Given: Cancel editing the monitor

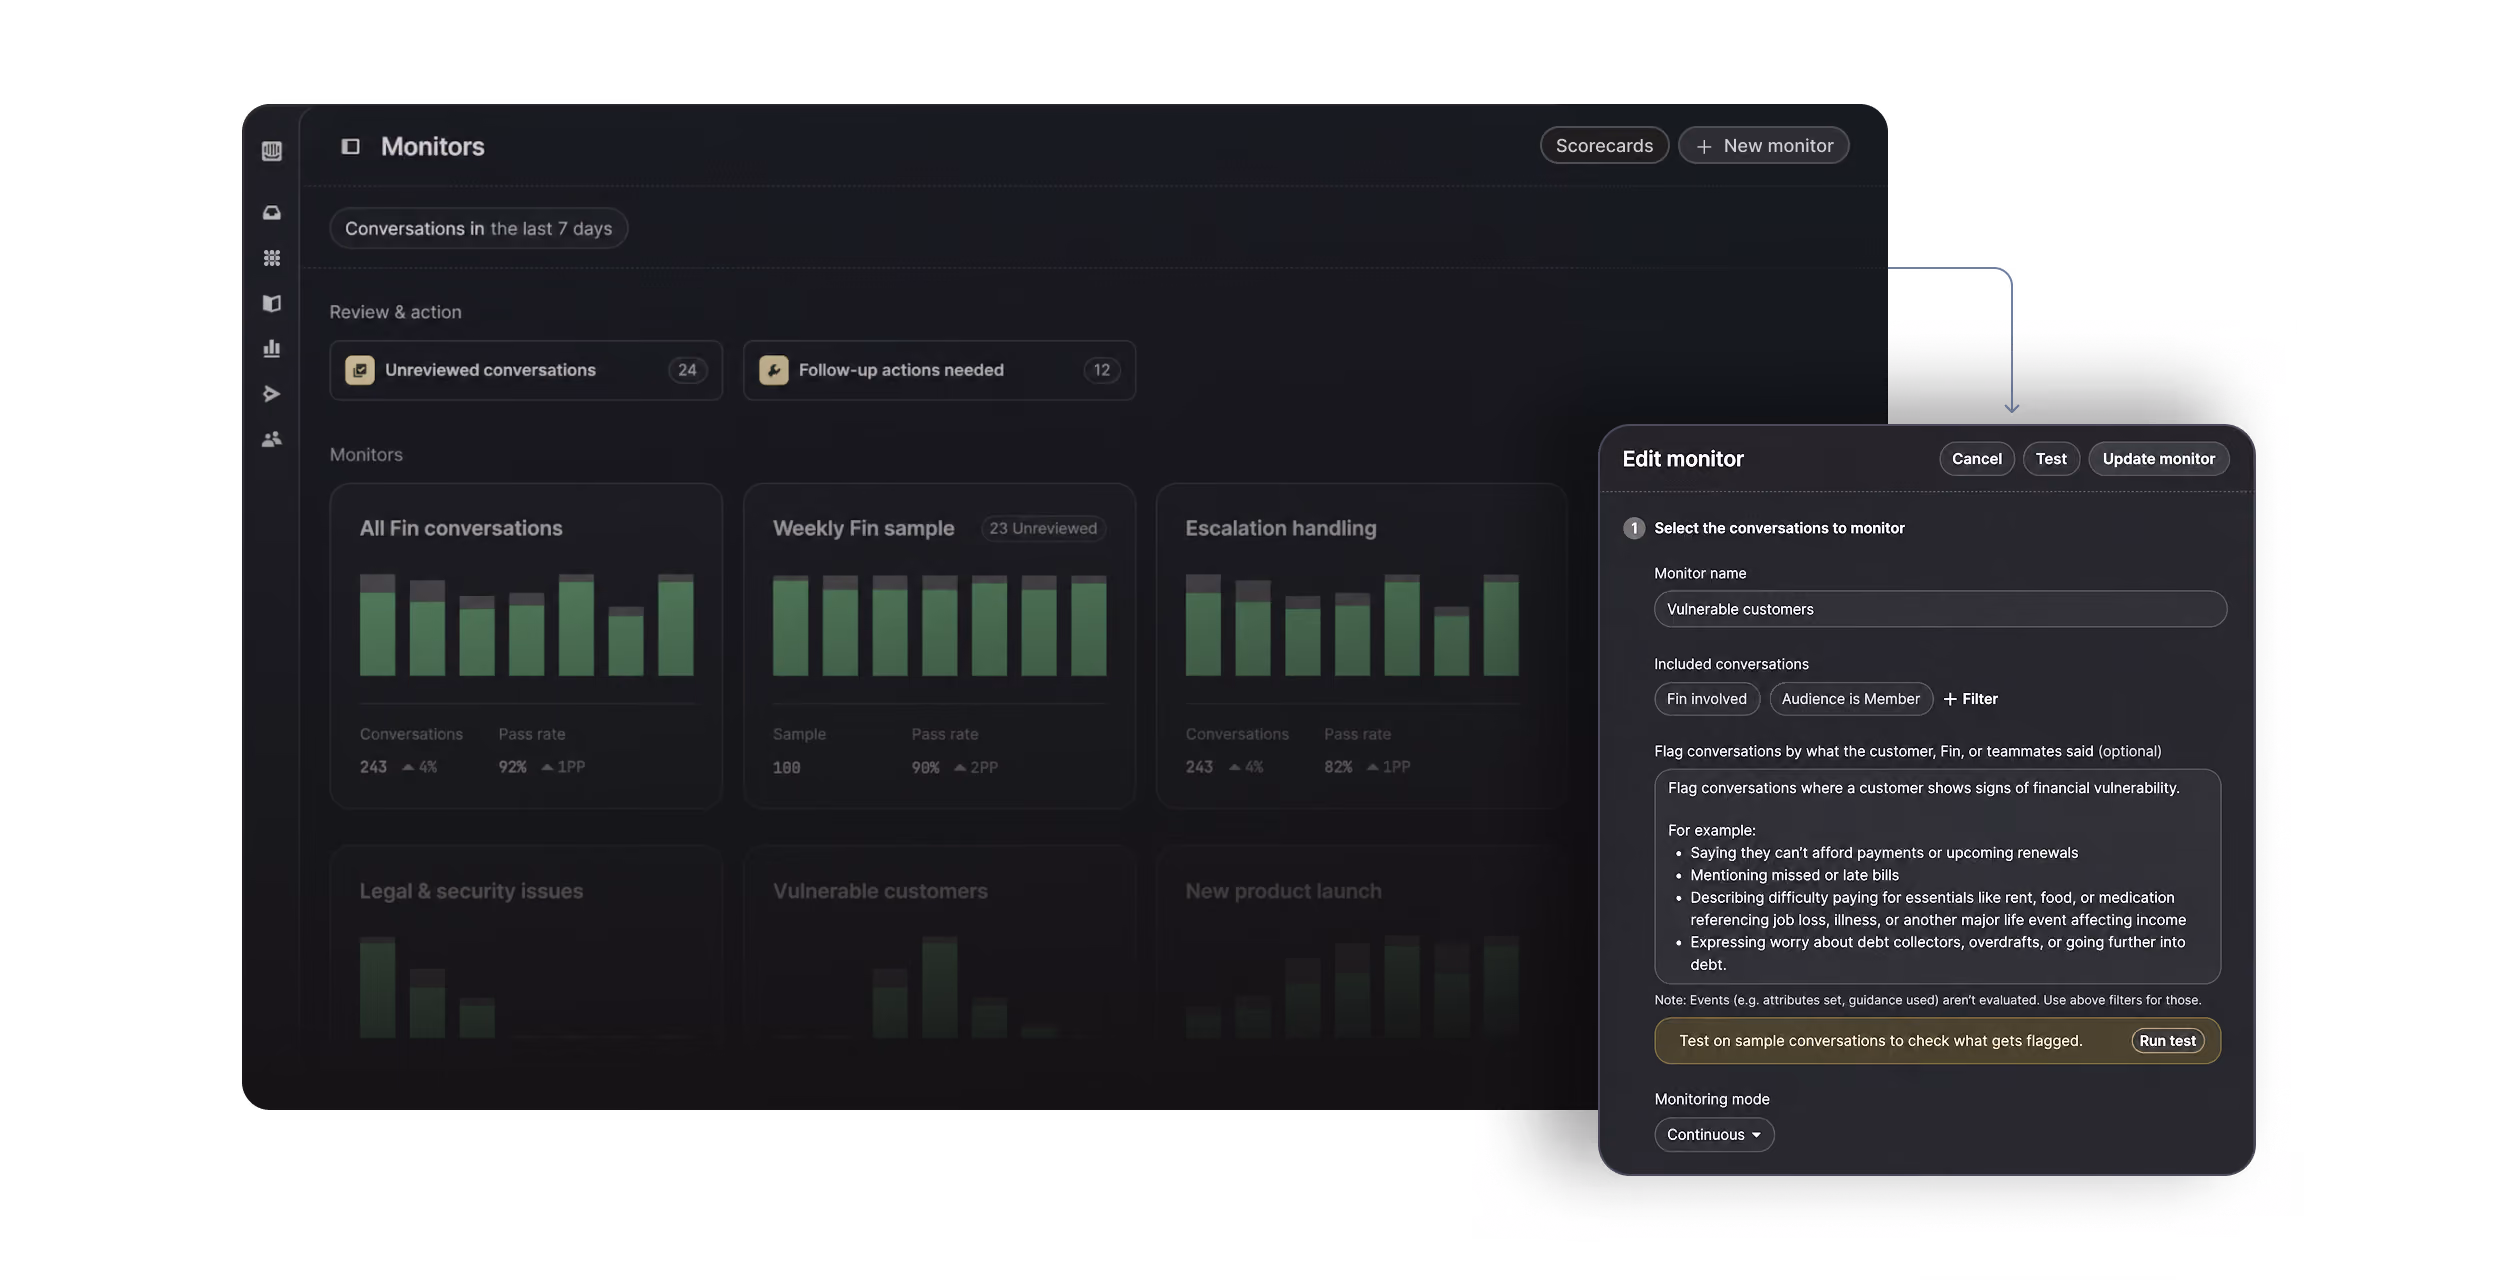Looking at the screenshot, I should [1976, 459].
